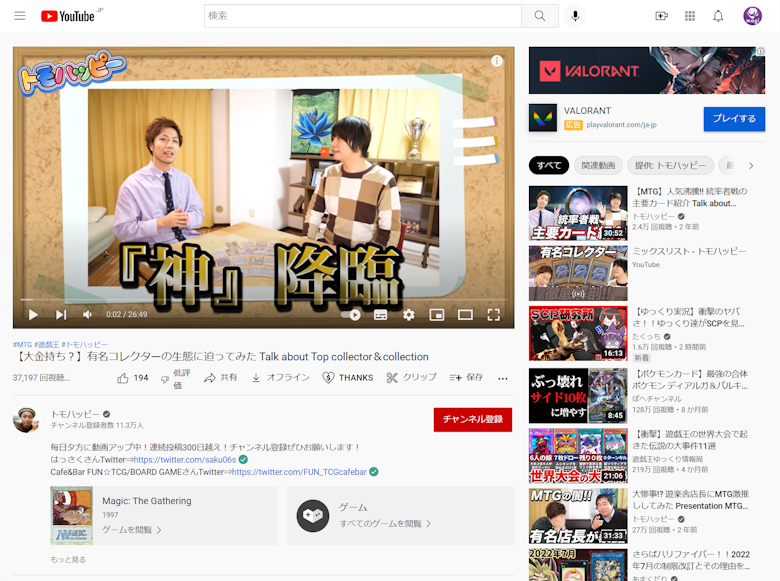Click the search magnifier button
Image resolution: width=780 pixels, height=581 pixels.
click(540, 16)
